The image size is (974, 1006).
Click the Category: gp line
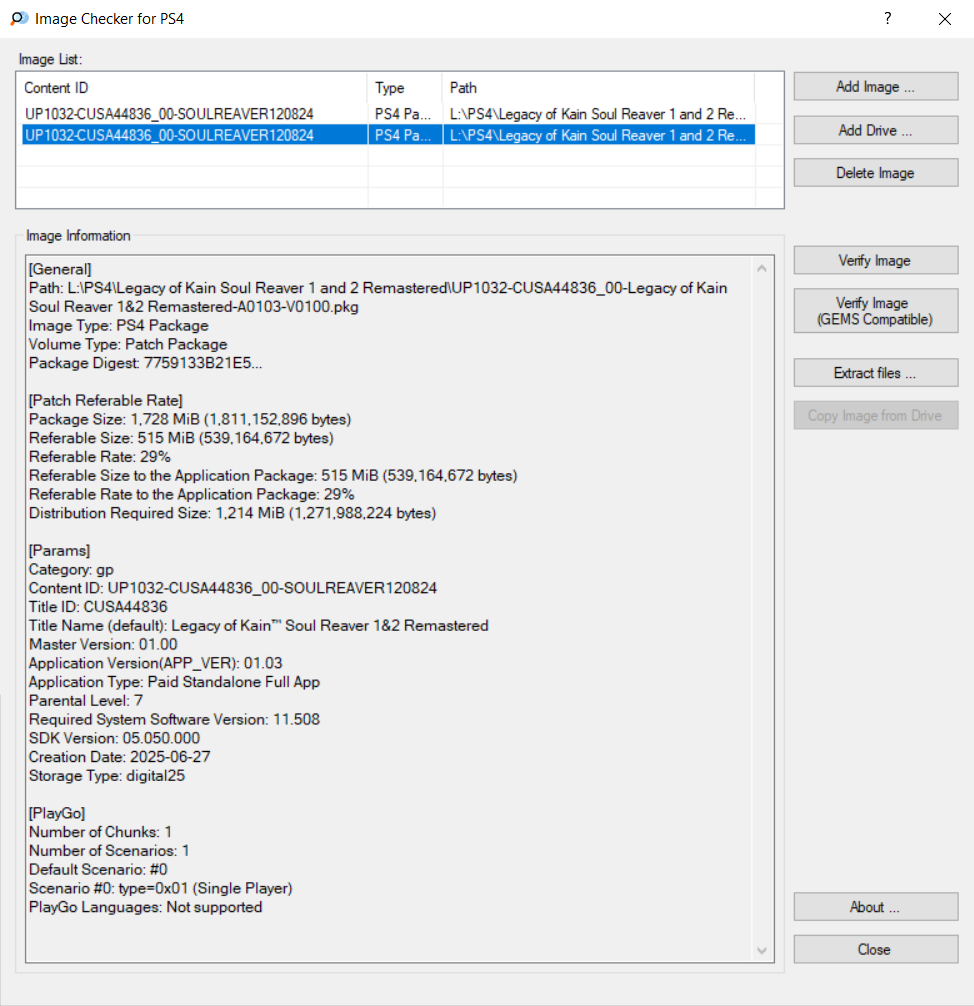[x=71, y=570]
